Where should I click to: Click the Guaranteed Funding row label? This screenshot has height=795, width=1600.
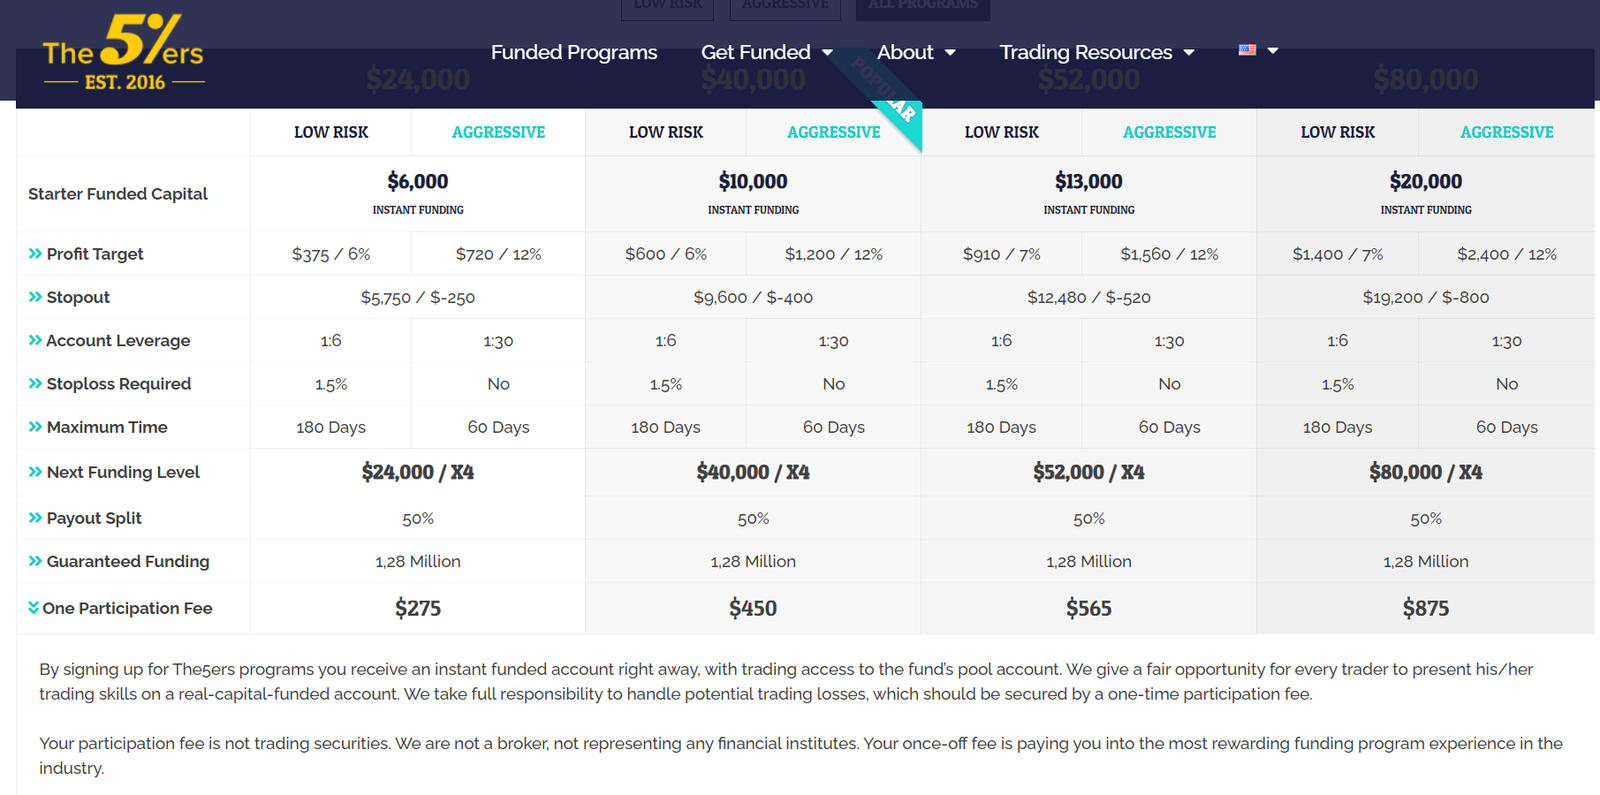pyautogui.click(x=127, y=561)
